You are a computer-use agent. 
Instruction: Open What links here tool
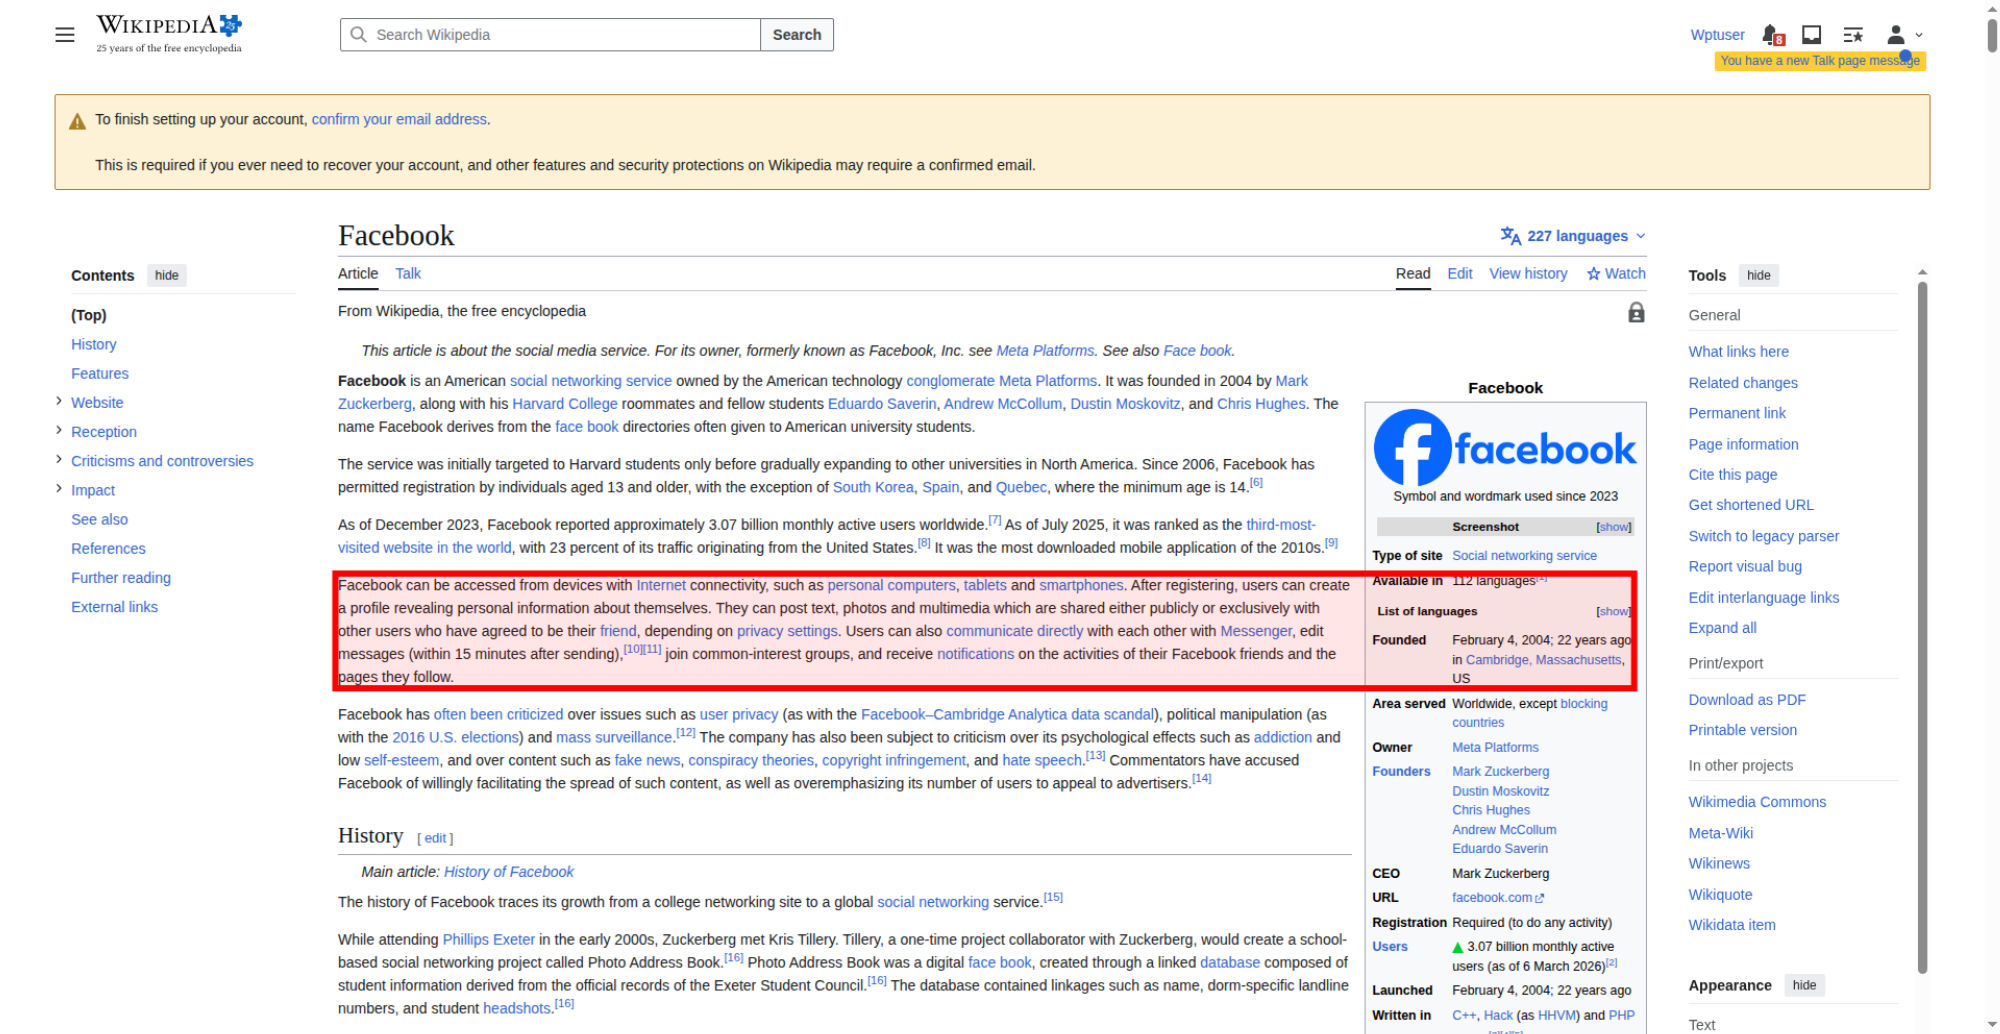[x=1739, y=352]
